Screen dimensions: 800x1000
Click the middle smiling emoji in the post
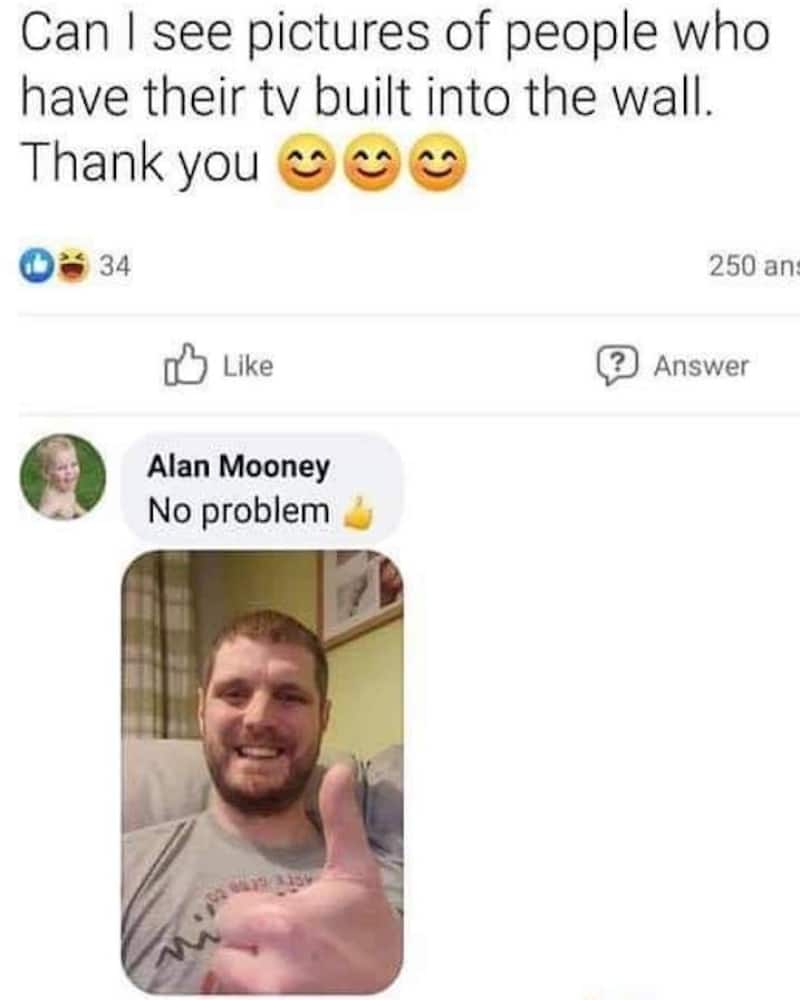click(372, 163)
